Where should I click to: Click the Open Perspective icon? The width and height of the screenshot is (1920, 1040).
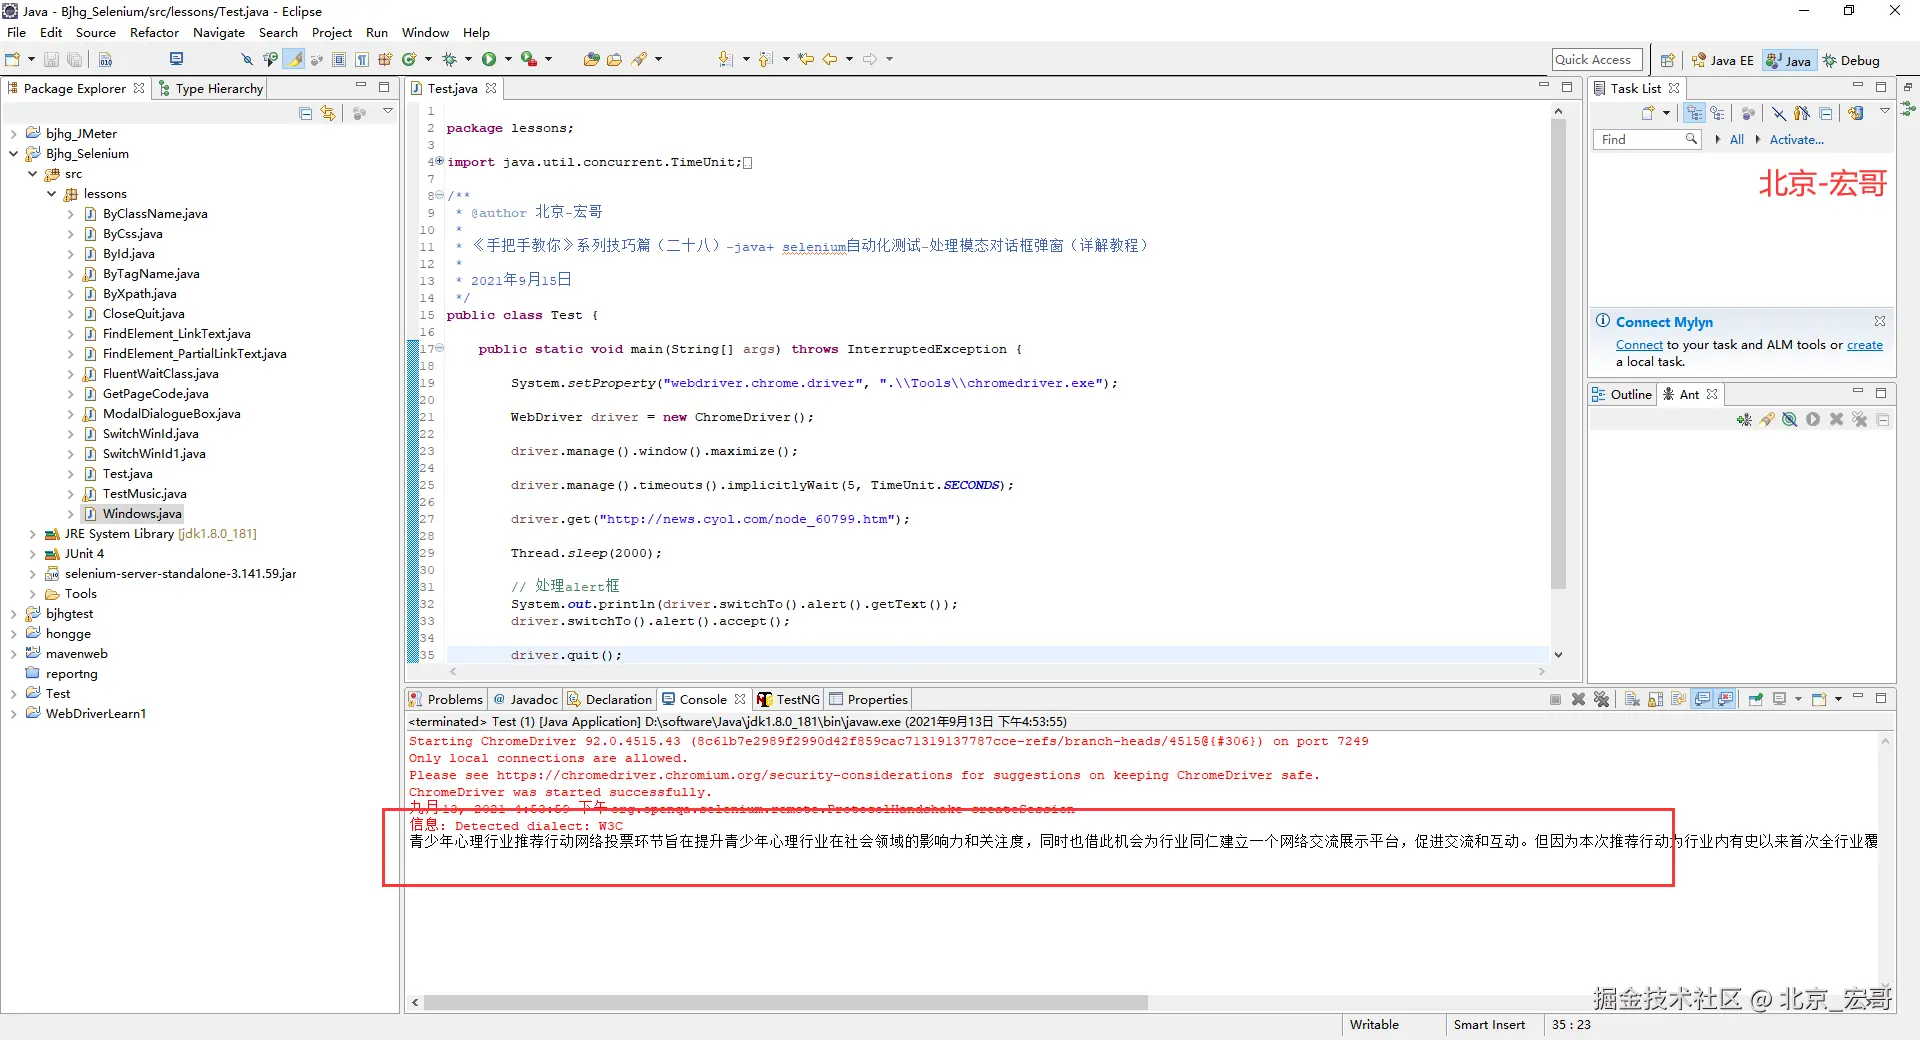(x=1667, y=60)
